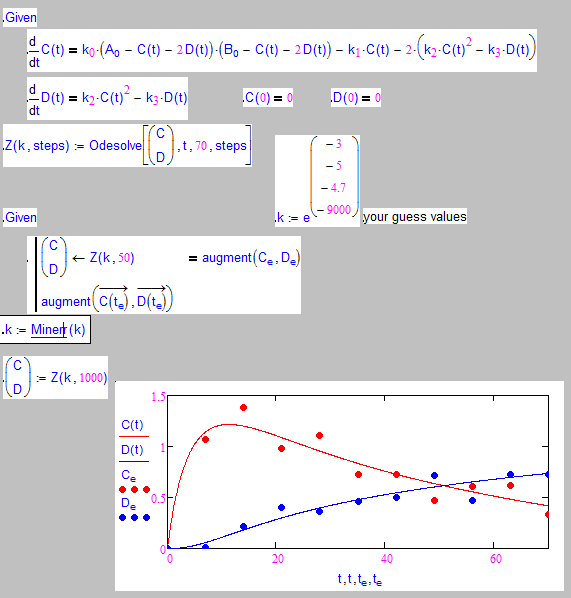Click the Minerr function name
Screen dimensions: 571x598
pyautogui.click(x=48, y=330)
